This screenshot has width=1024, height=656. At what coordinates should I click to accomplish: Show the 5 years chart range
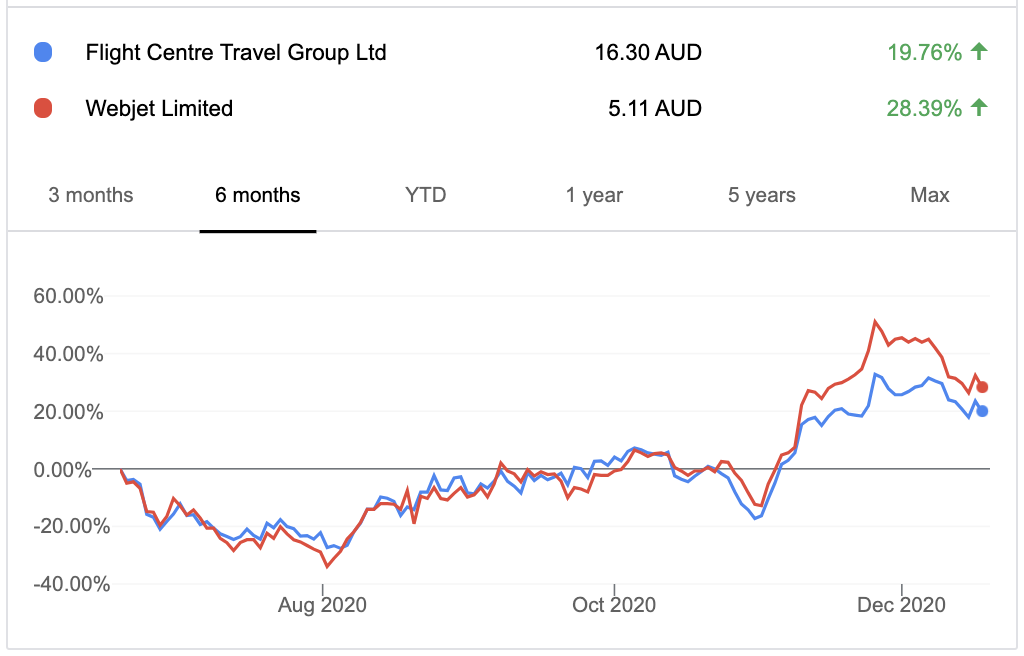pos(762,195)
